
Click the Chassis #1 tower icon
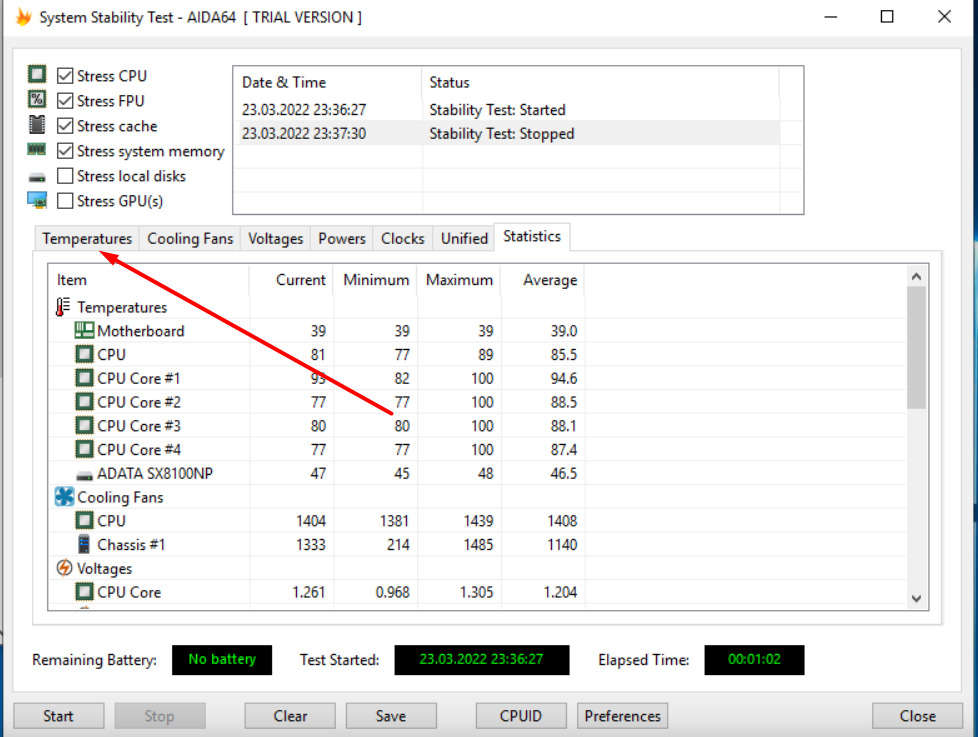tap(84, 544)
